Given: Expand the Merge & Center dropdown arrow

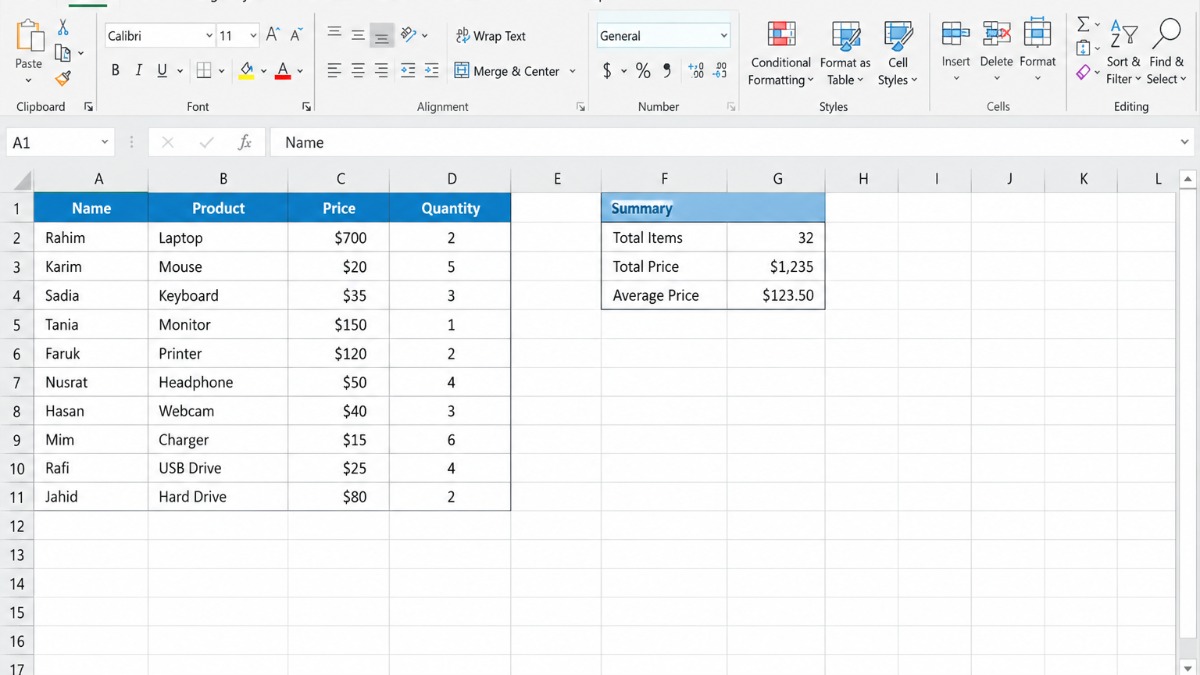Looking at the screenshot, I should (x=573, y=72).
